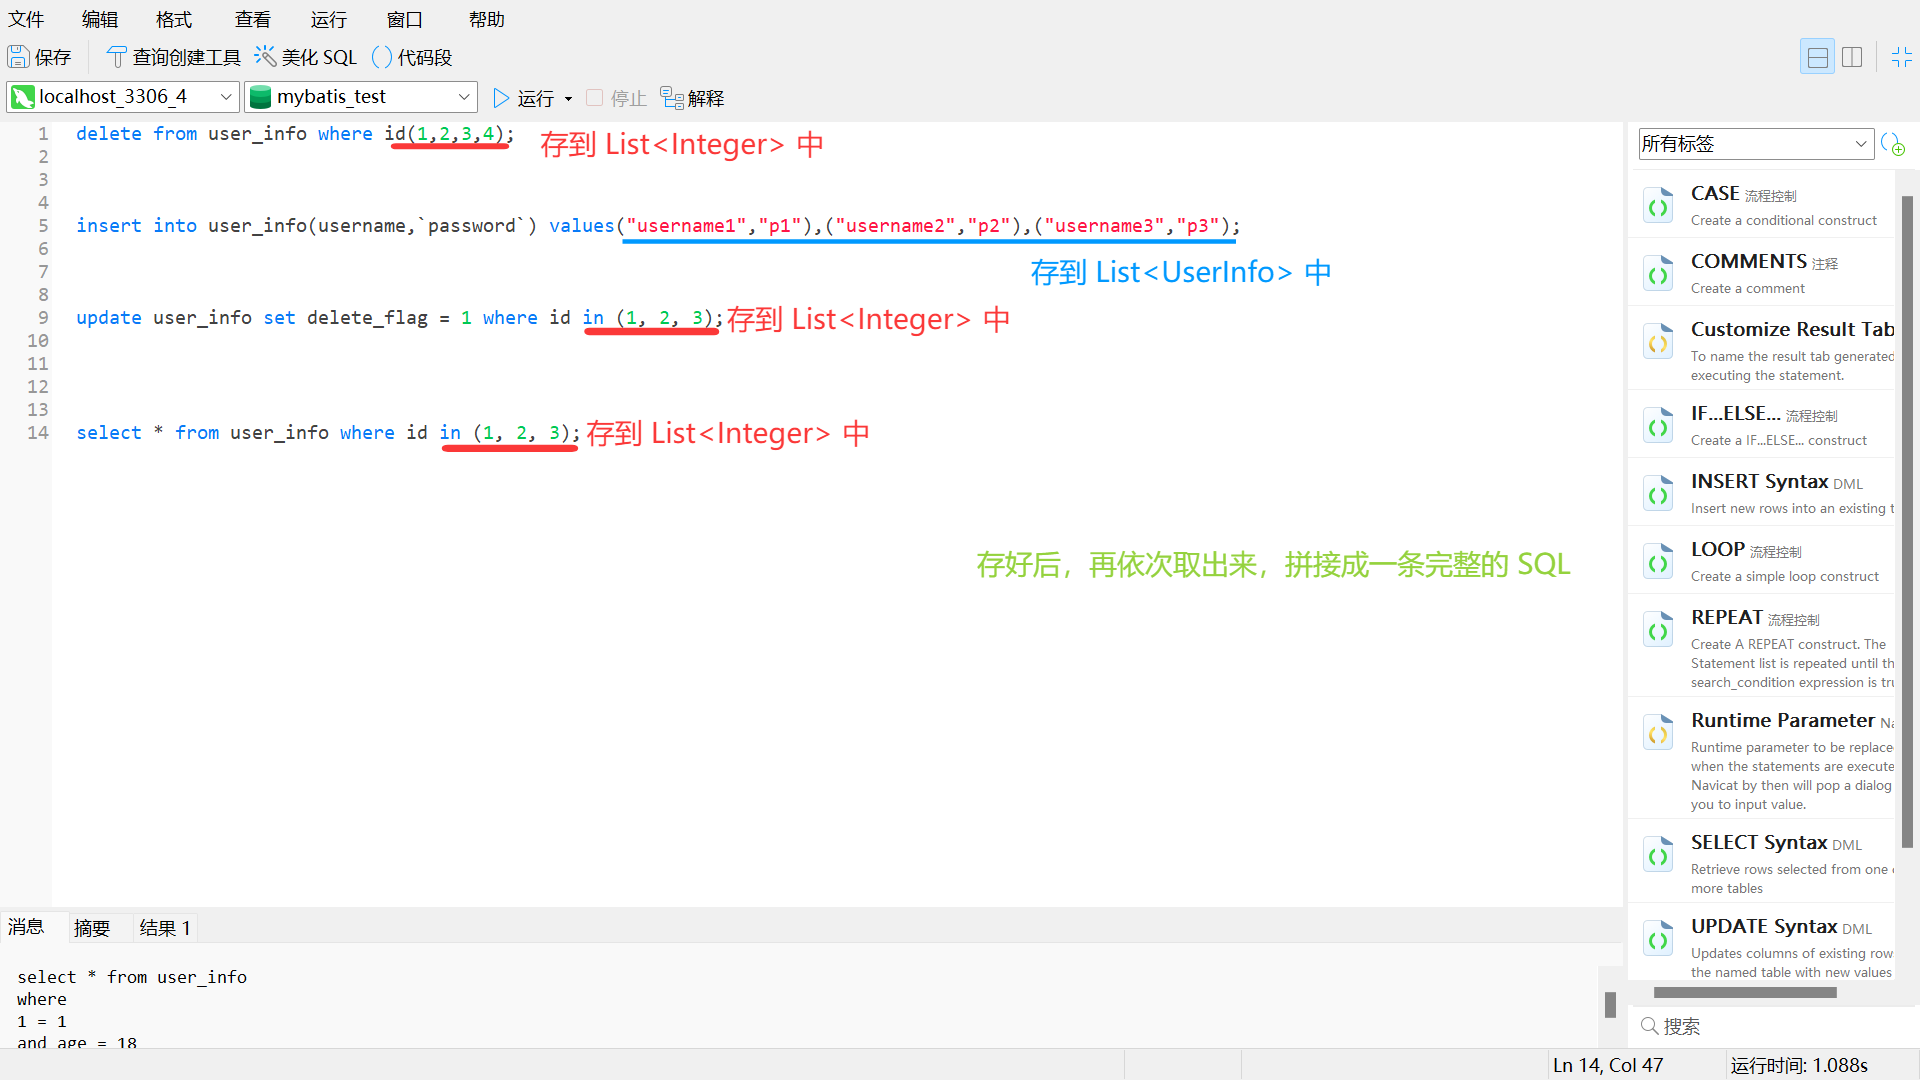The image size is (1920, 1080).
Task: Open the Query Builder tool icon
Action: 116,57
